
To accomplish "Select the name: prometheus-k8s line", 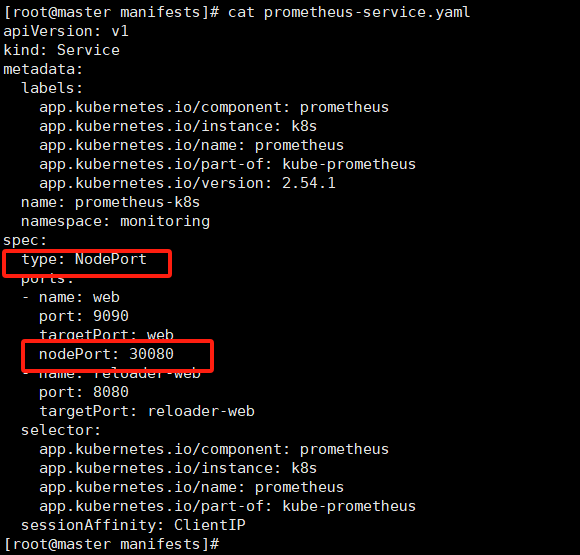I will (110, 202).
